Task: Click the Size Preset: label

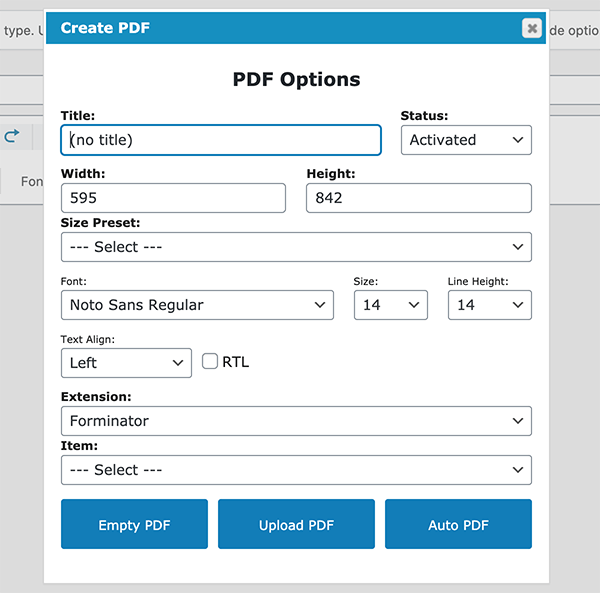Action: coord(100,223)
